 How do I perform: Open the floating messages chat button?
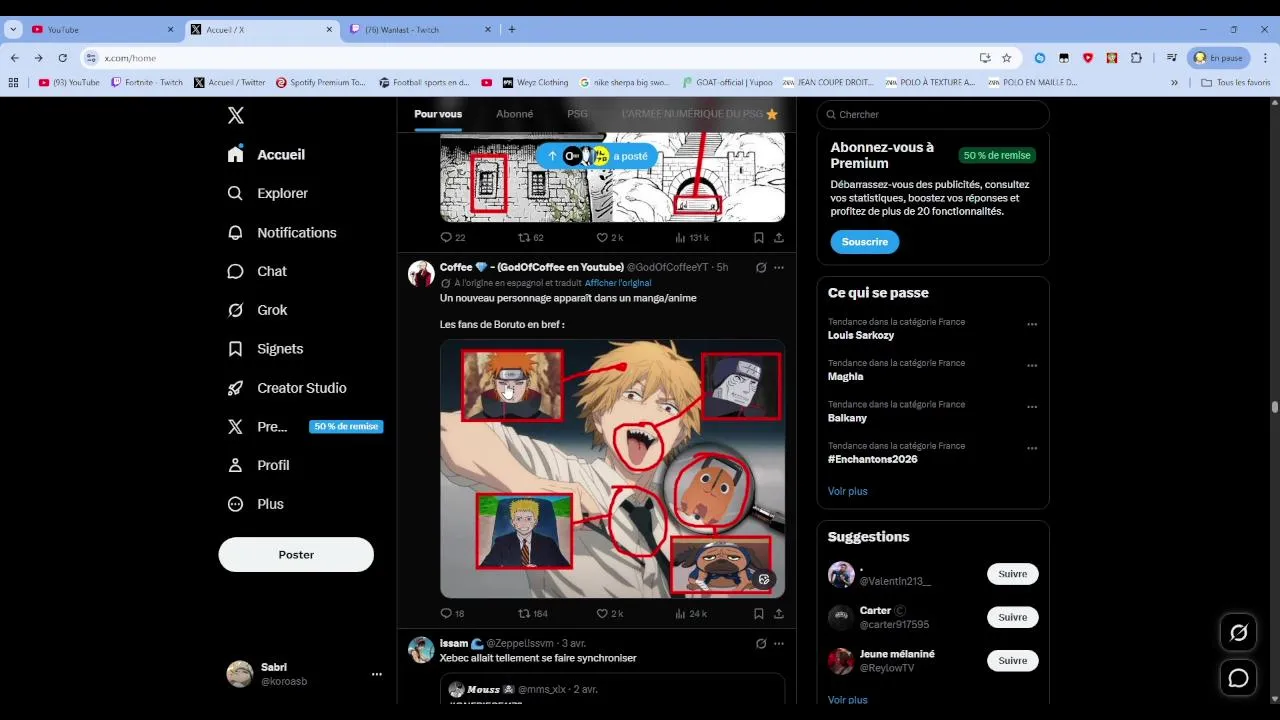(1238, 678)
